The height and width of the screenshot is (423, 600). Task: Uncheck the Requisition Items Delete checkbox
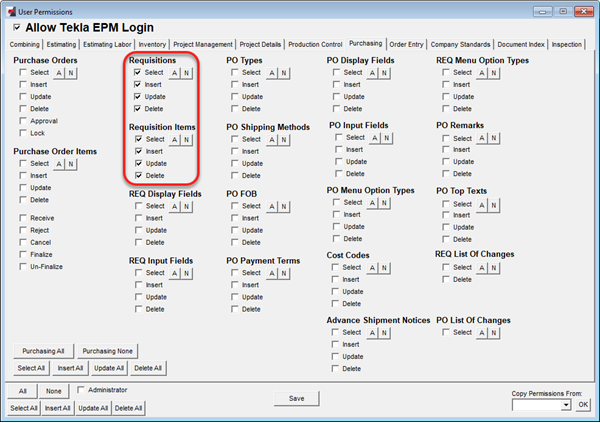139,175
